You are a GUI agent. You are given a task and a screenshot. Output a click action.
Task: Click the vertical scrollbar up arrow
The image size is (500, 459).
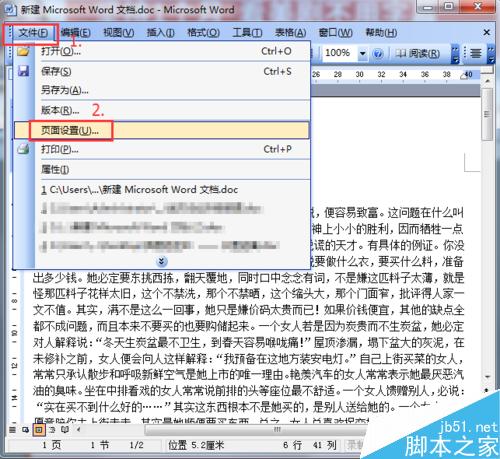coord(487,80)
